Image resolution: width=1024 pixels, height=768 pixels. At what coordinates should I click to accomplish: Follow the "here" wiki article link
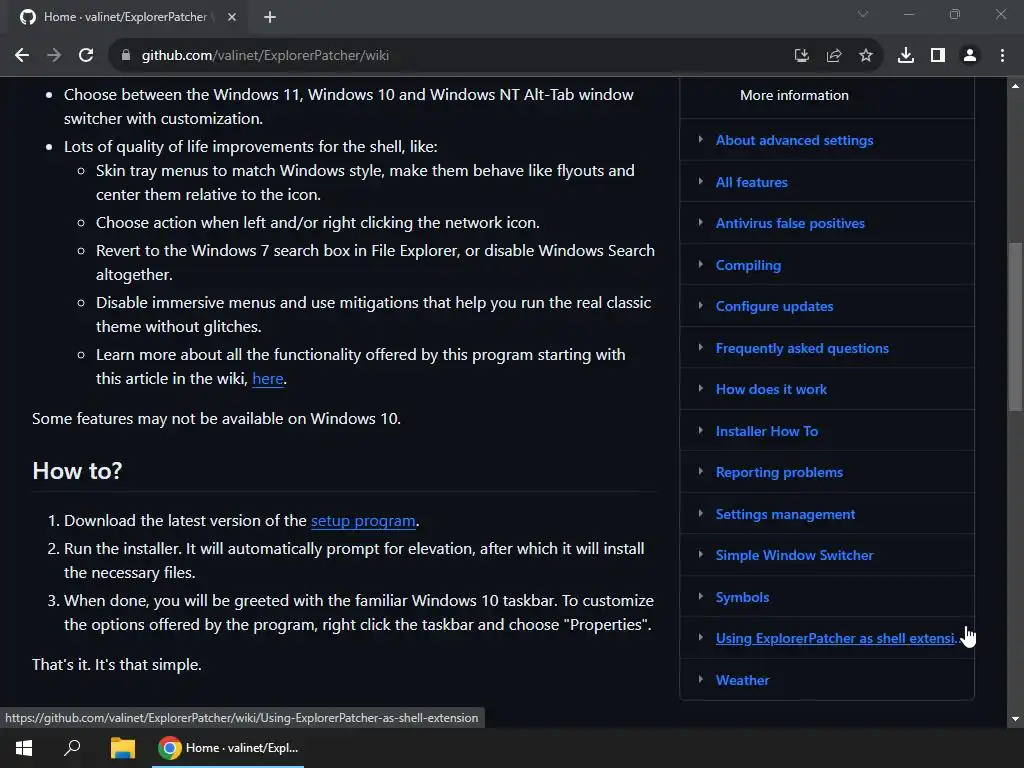tap(268, 379)
